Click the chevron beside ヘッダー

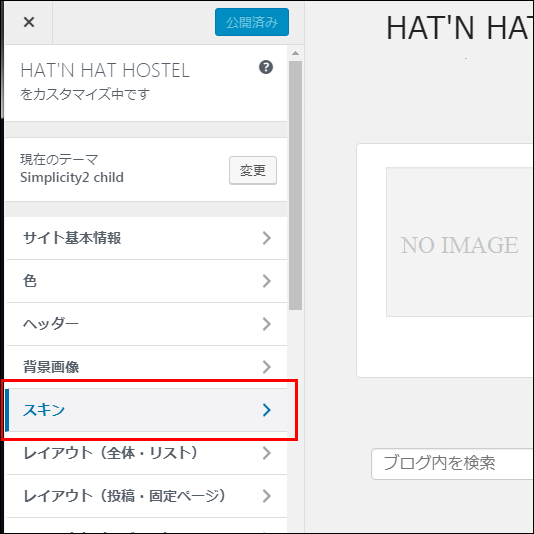coord(267,324)
